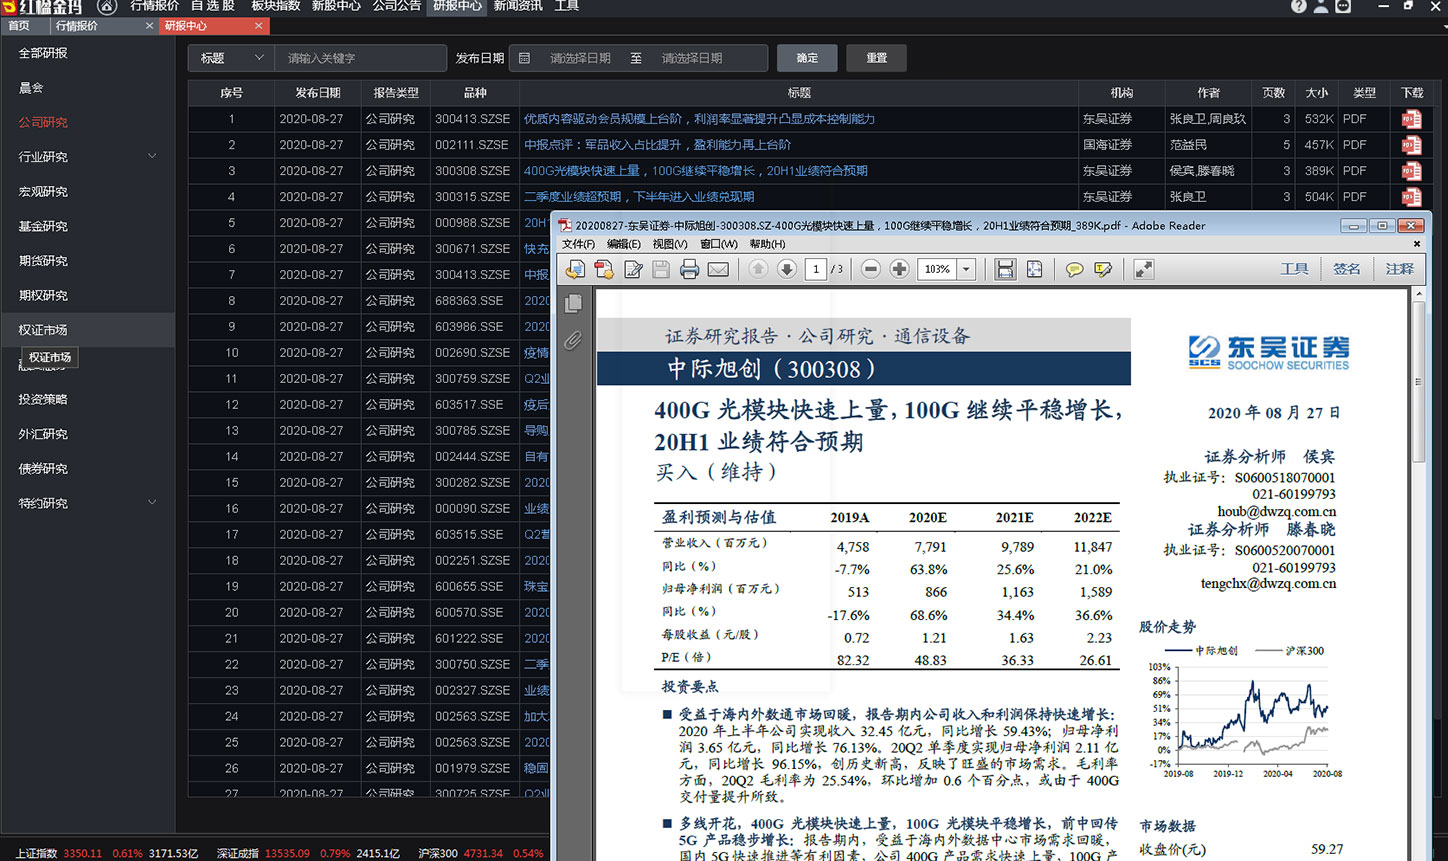Download PDF for the 400G光模块 report row
Viewport: 1448px width, 861px height.
click(1411, 171)
